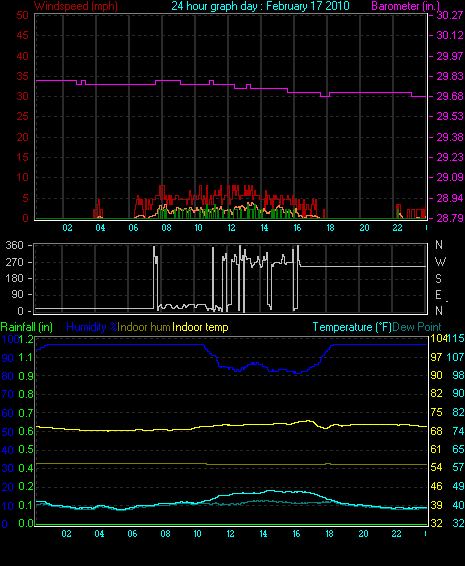Click the 24 hour graph day title
The image size is (465, 566).
click(260, 6)
